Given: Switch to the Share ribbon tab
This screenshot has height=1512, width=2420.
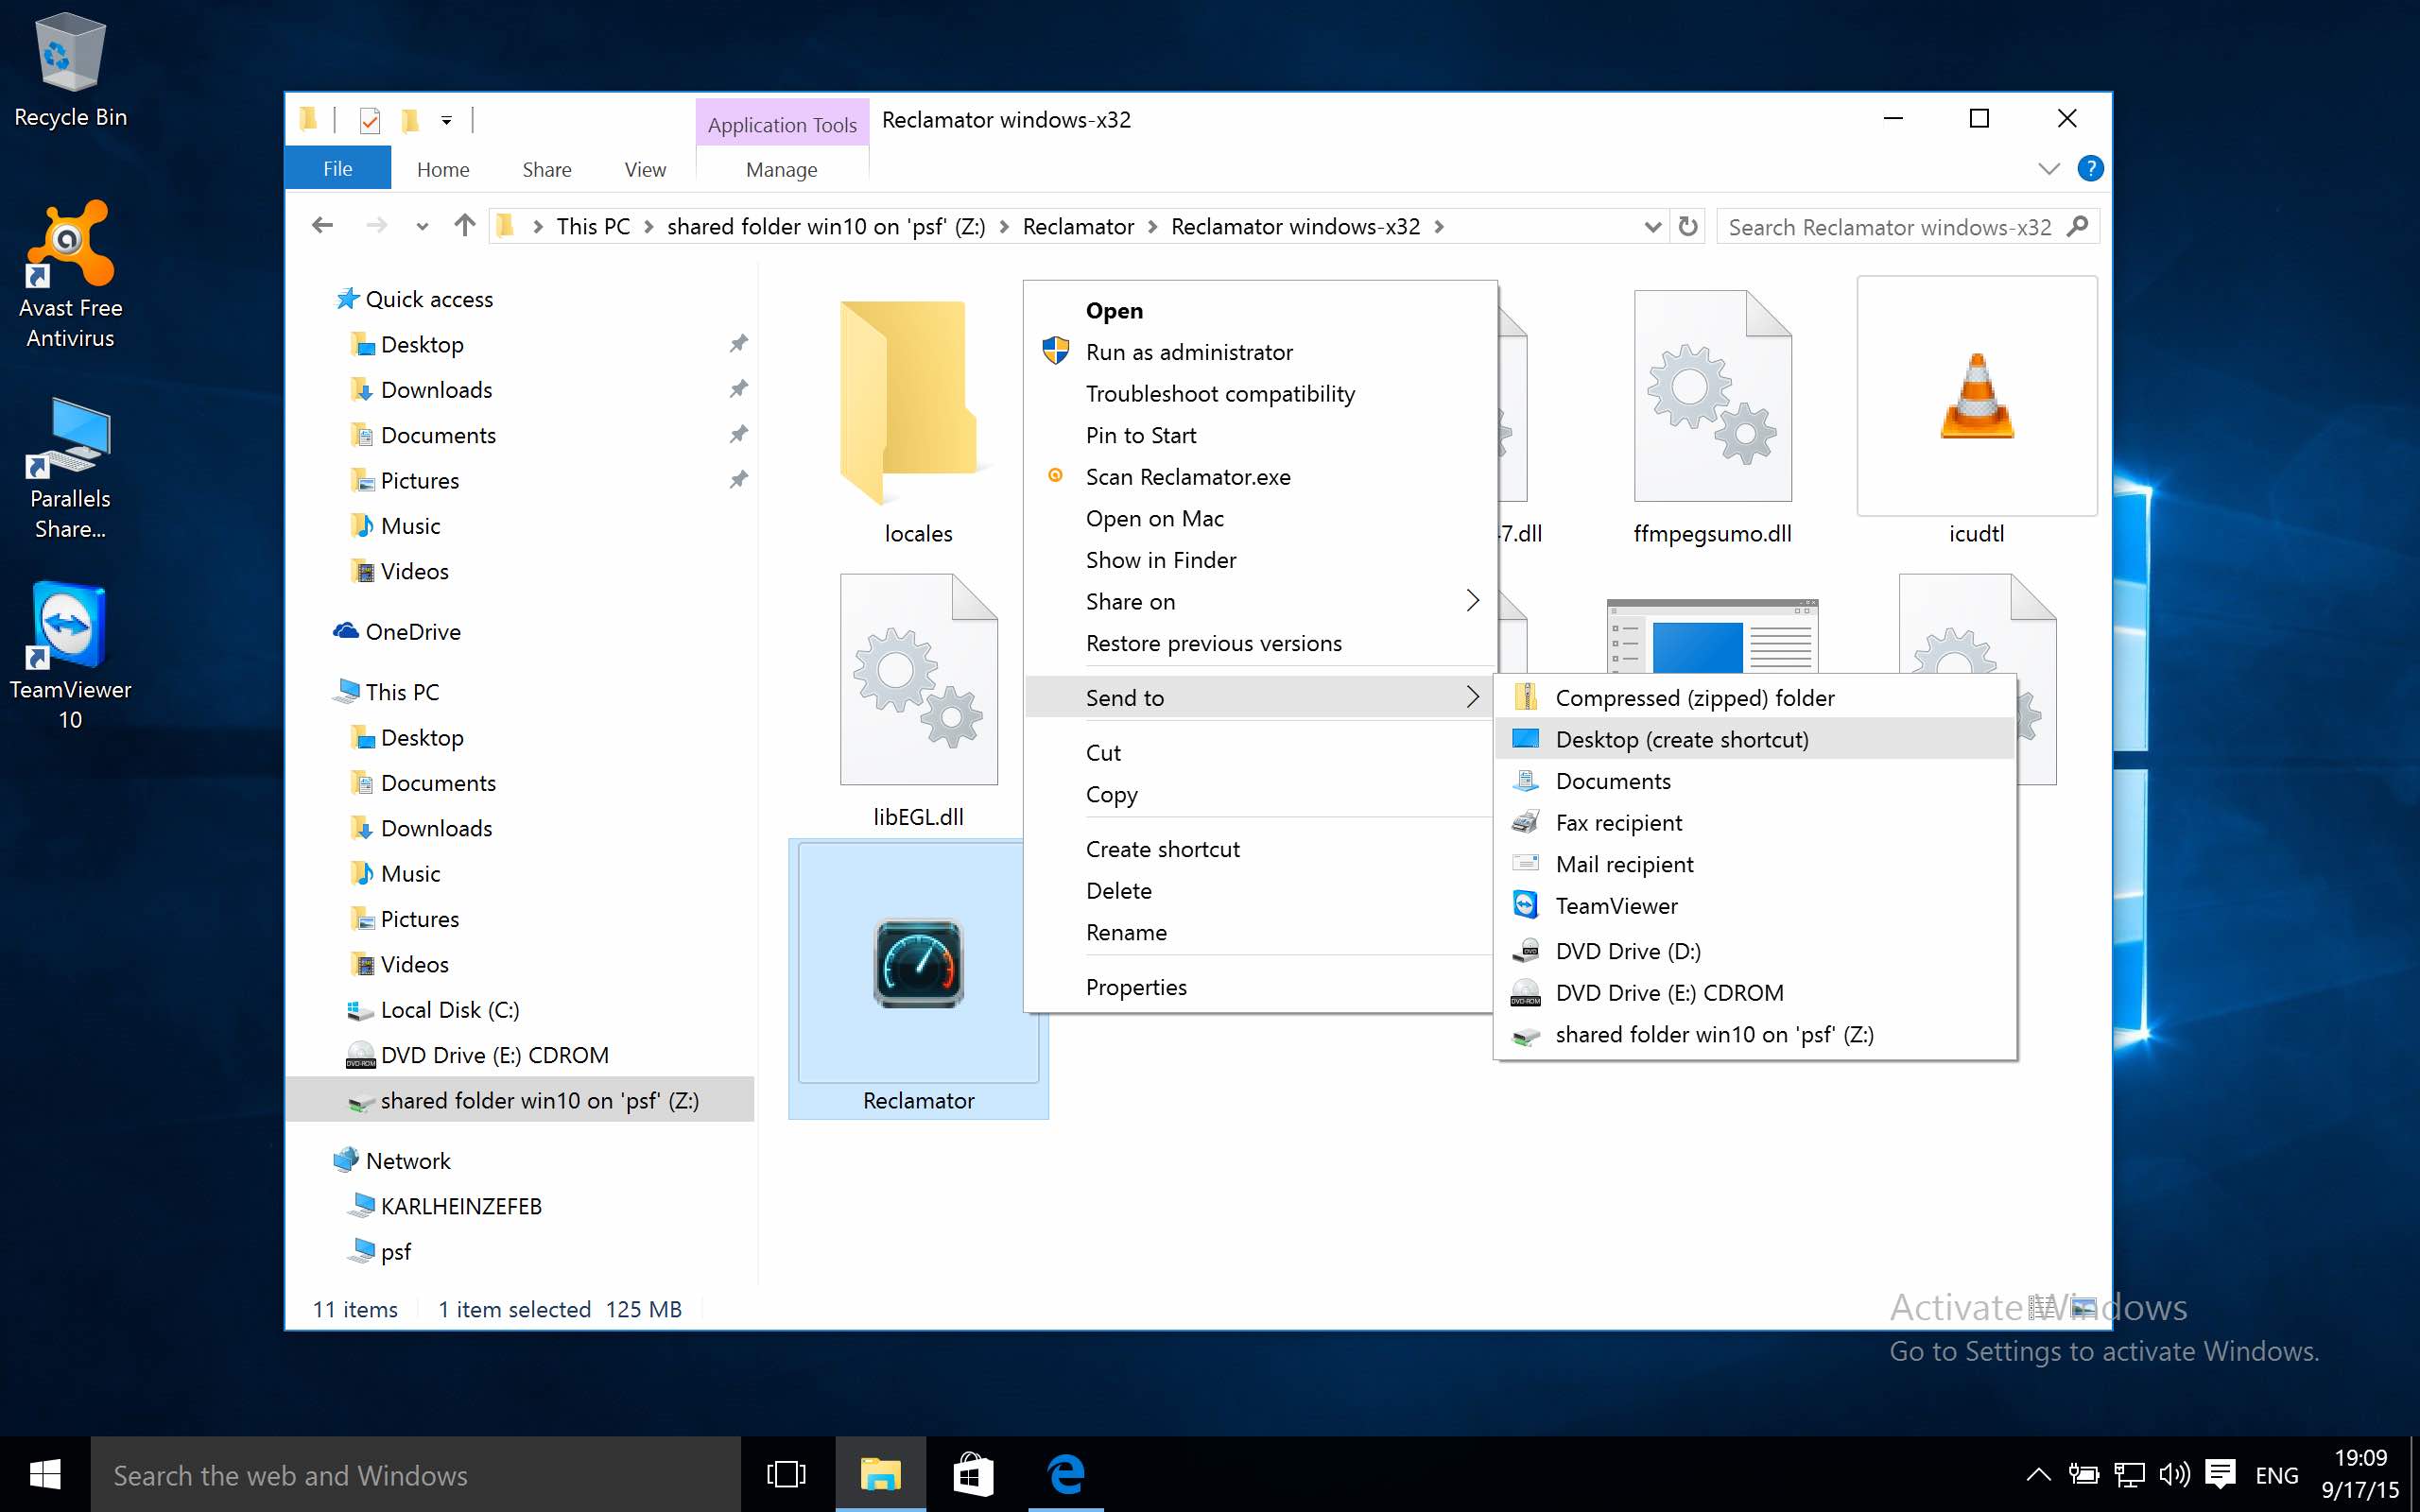Looking at the screenshot, I should pyautogui.click(x=547, y=169).
